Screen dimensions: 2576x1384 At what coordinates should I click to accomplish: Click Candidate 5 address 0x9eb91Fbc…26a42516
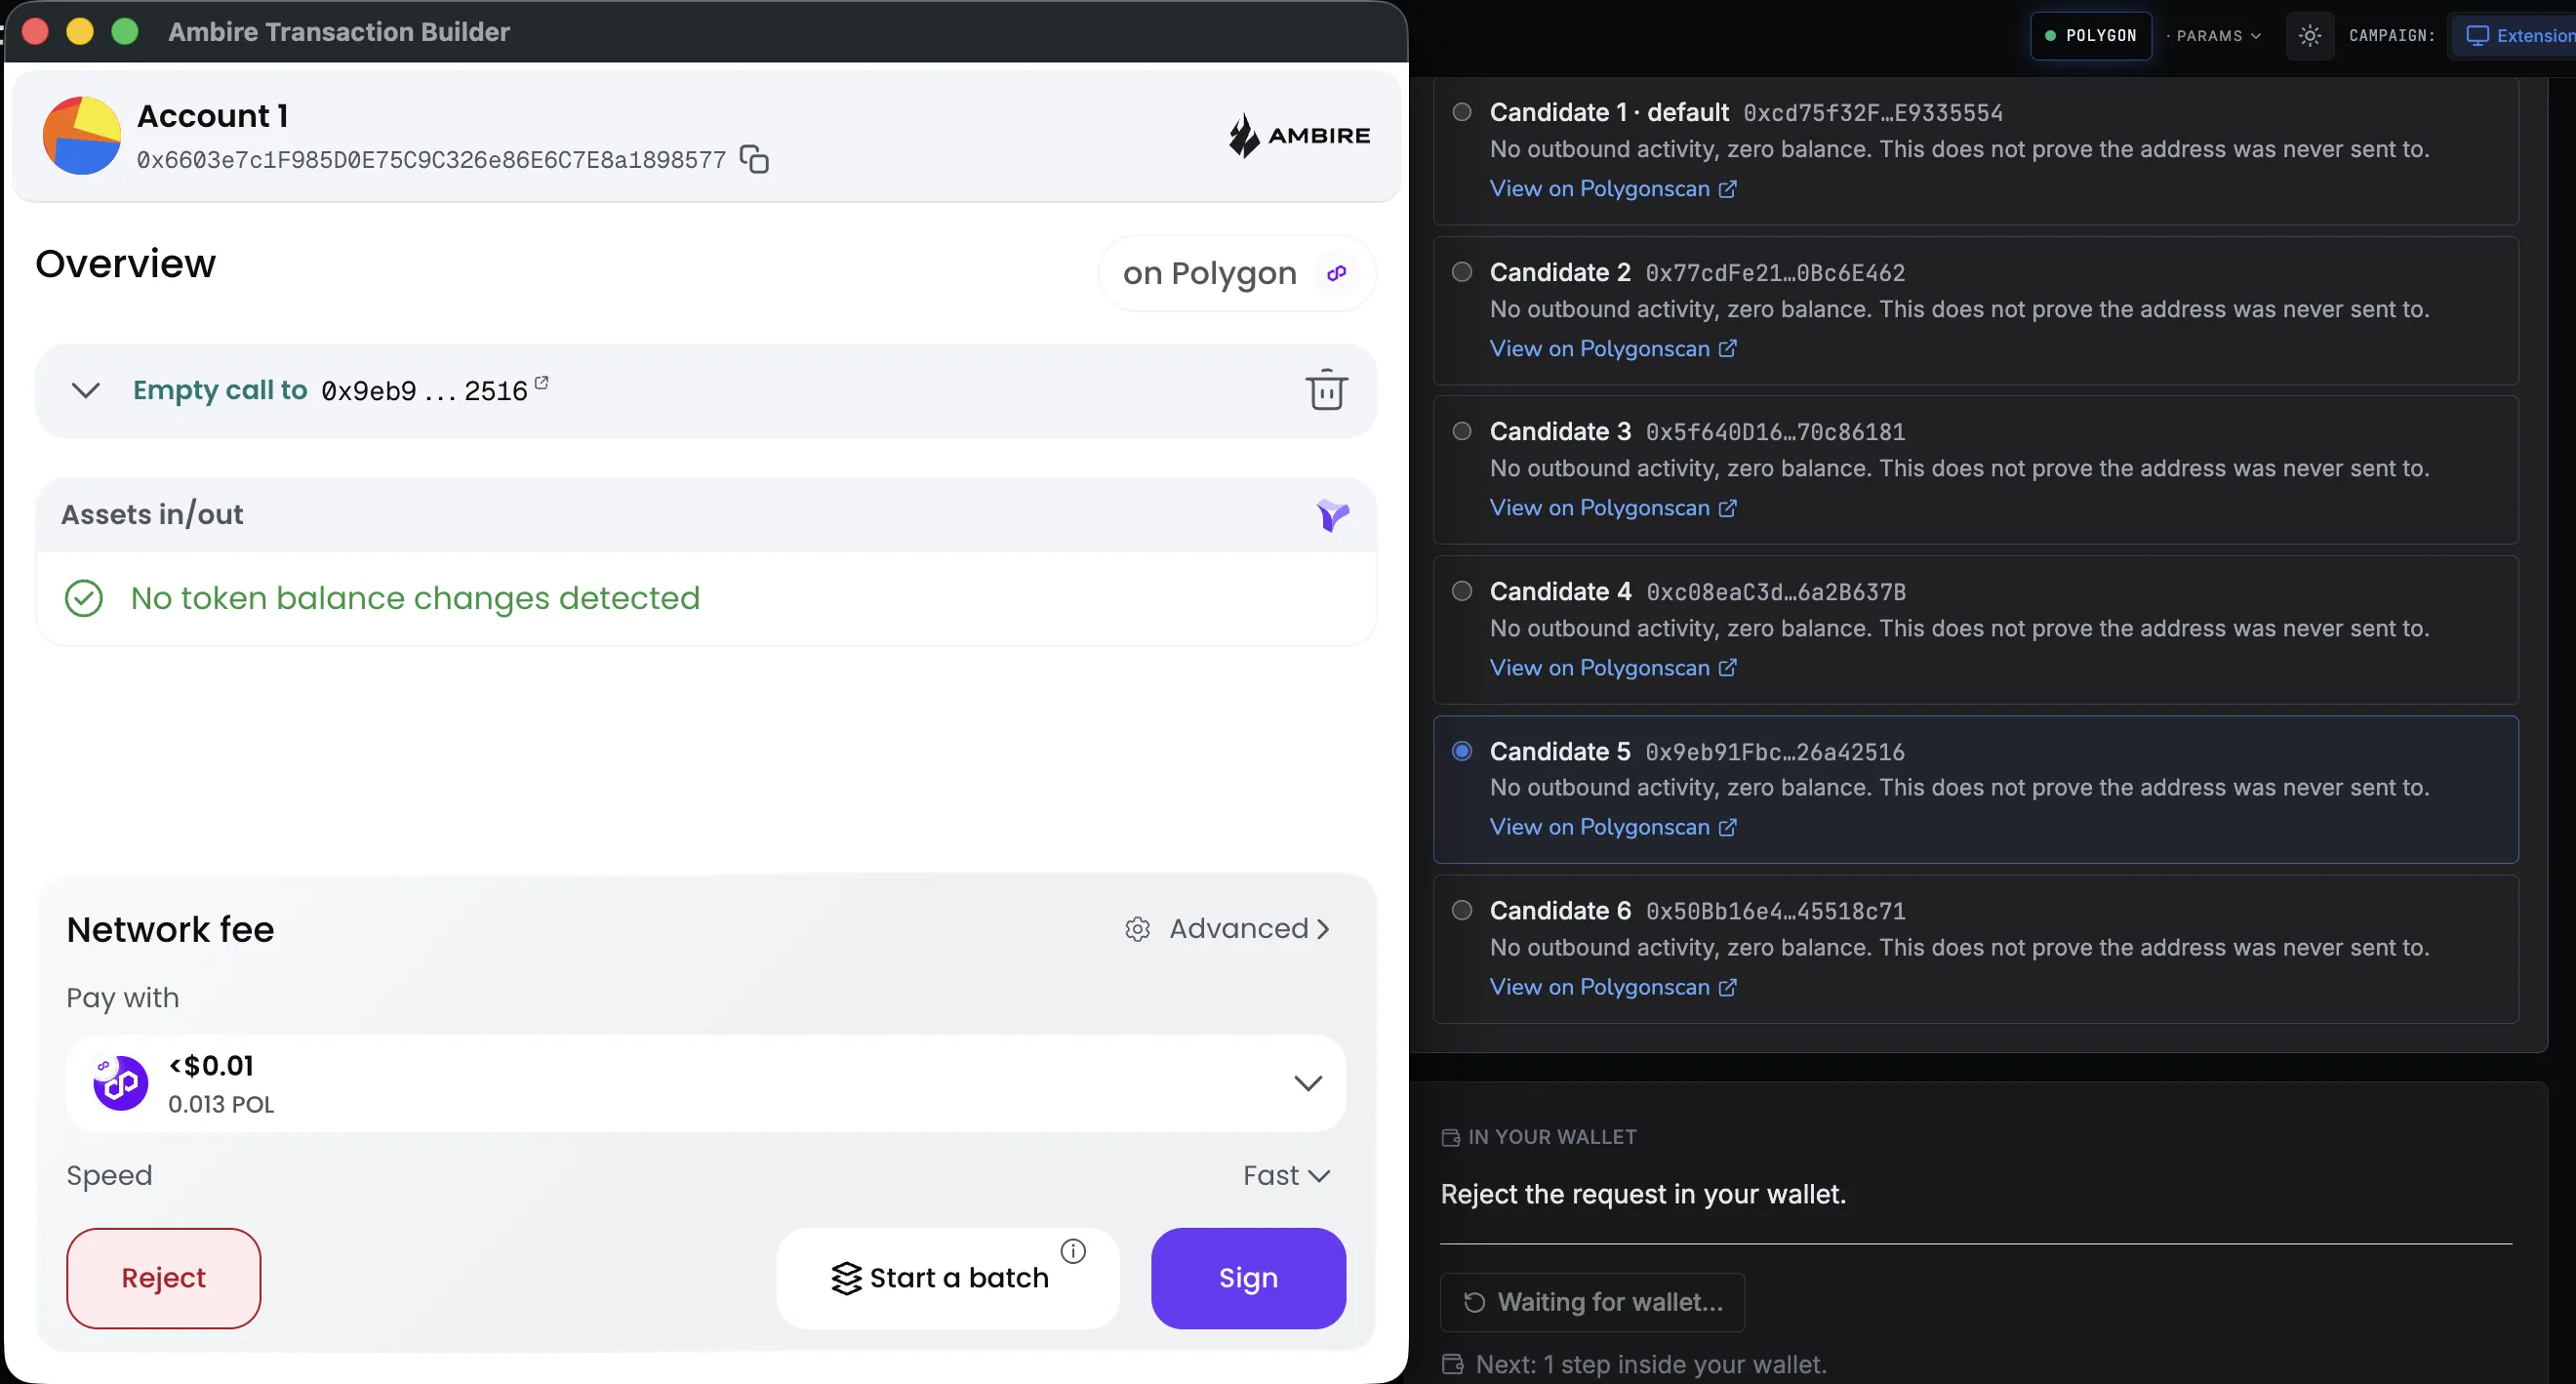[1775, 752]
